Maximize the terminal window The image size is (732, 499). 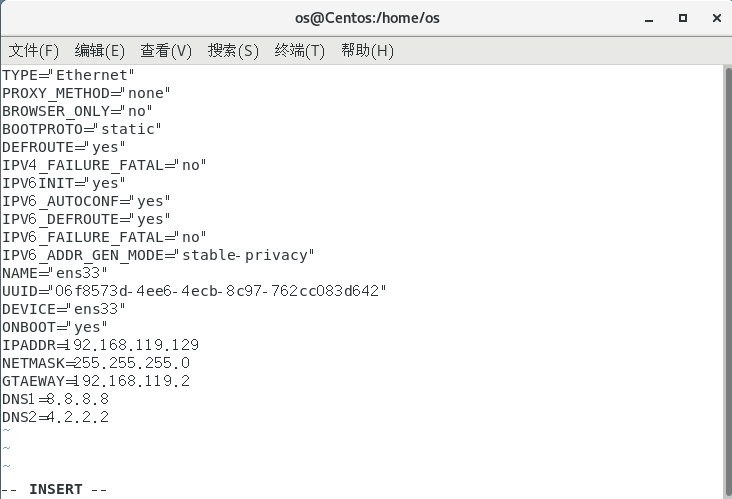tap(683, 18)
